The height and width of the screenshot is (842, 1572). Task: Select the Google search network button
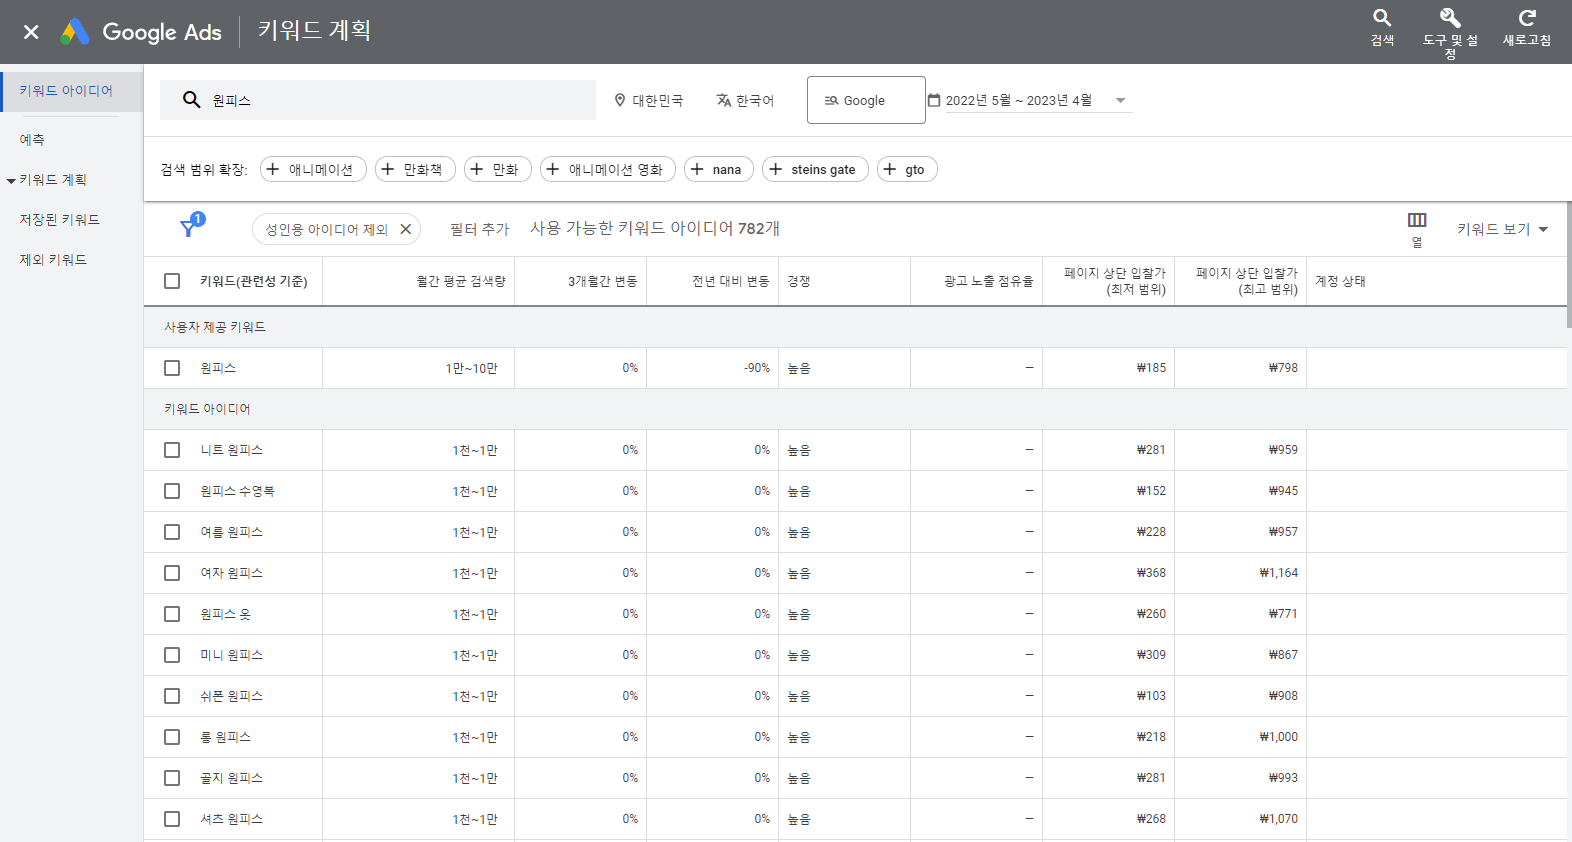pos(866,100)
